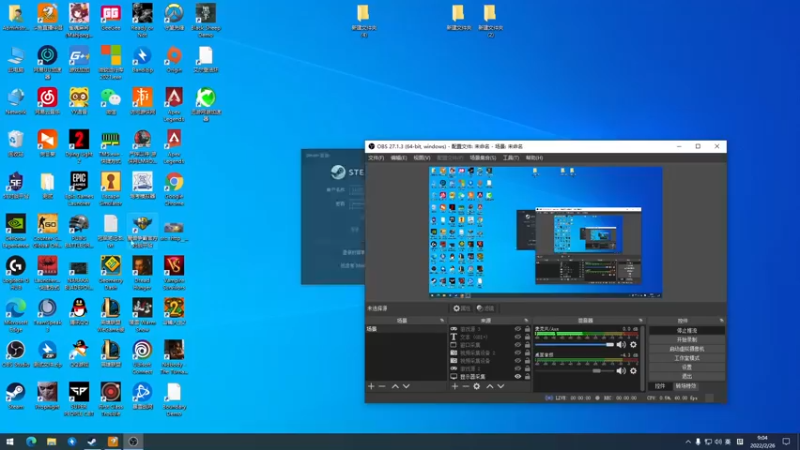800x450 pixels.
Task: Show hidden system tray icons chevron
Action: (688, 442)
